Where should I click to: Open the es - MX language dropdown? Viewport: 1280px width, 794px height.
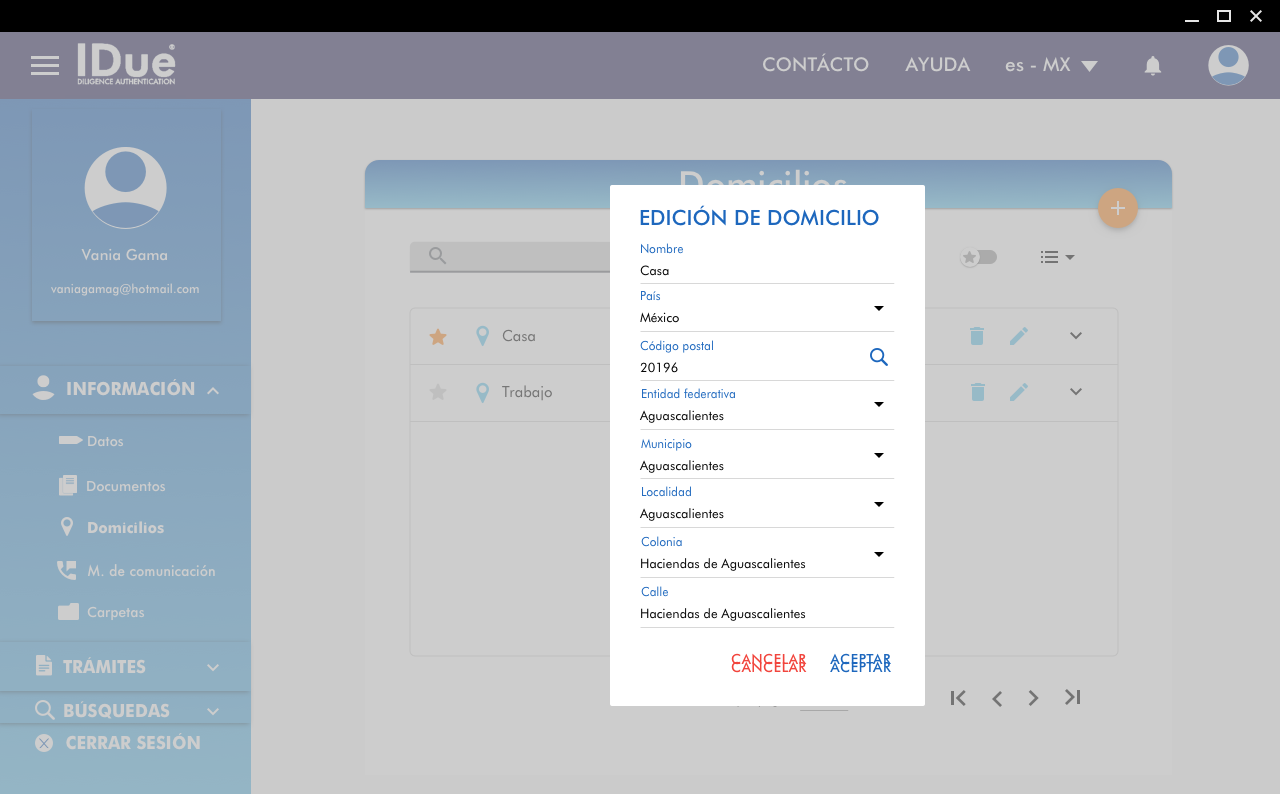click(1051, 66)
